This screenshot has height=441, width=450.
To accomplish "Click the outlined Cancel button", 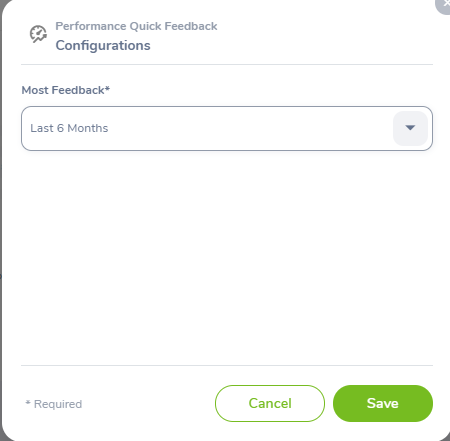I will [270, 403].
